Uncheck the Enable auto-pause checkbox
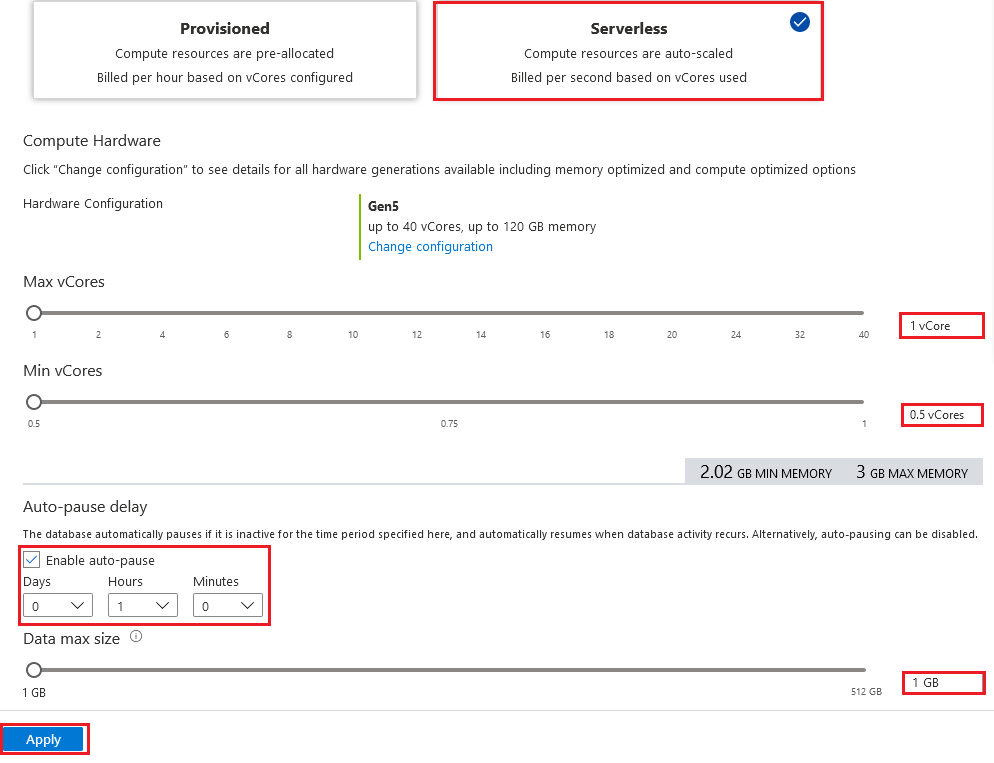994x763 pixels. 32,560
